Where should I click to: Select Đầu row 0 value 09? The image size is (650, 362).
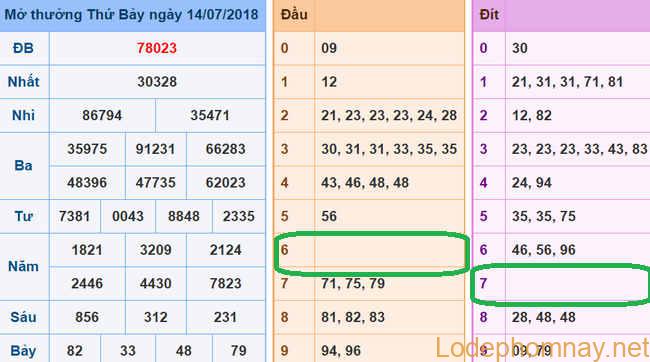point(329,48)
